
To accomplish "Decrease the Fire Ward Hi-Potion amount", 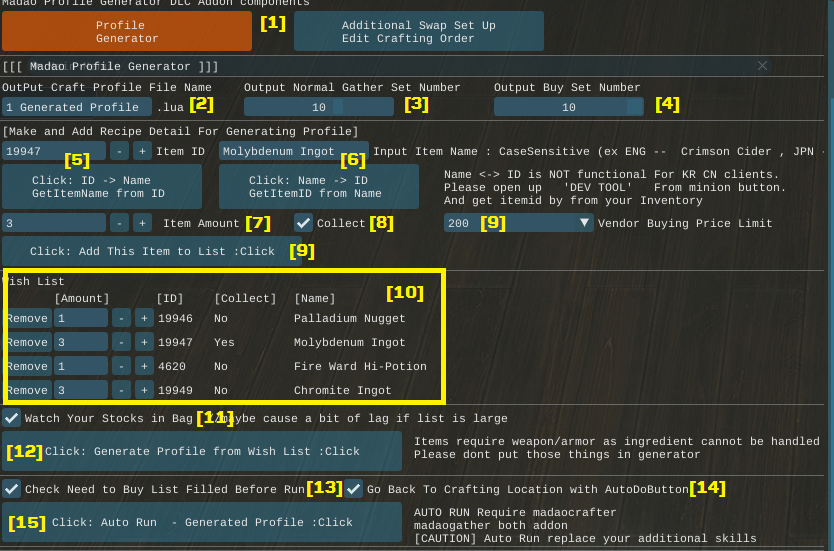I will (x=121, y=366).
